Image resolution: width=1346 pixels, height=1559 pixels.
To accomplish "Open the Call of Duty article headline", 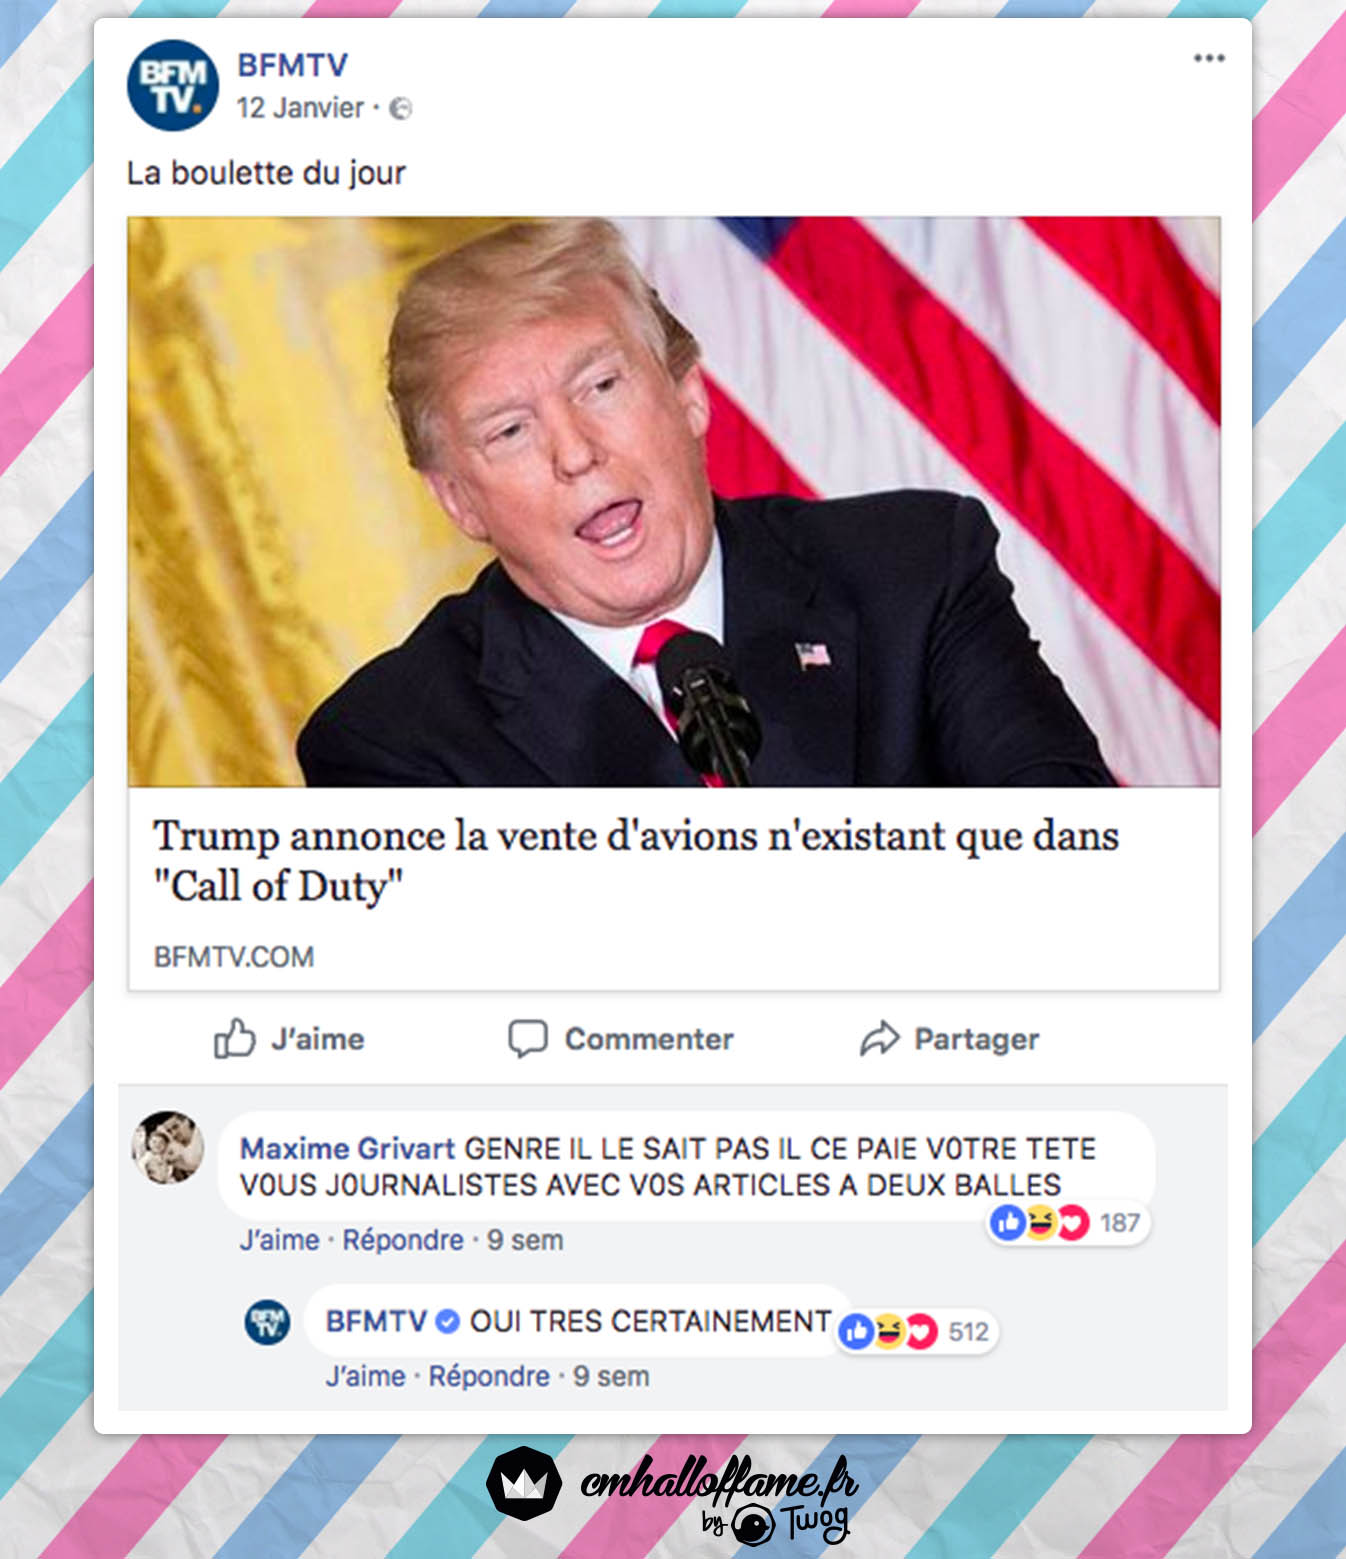I will 635,861.
